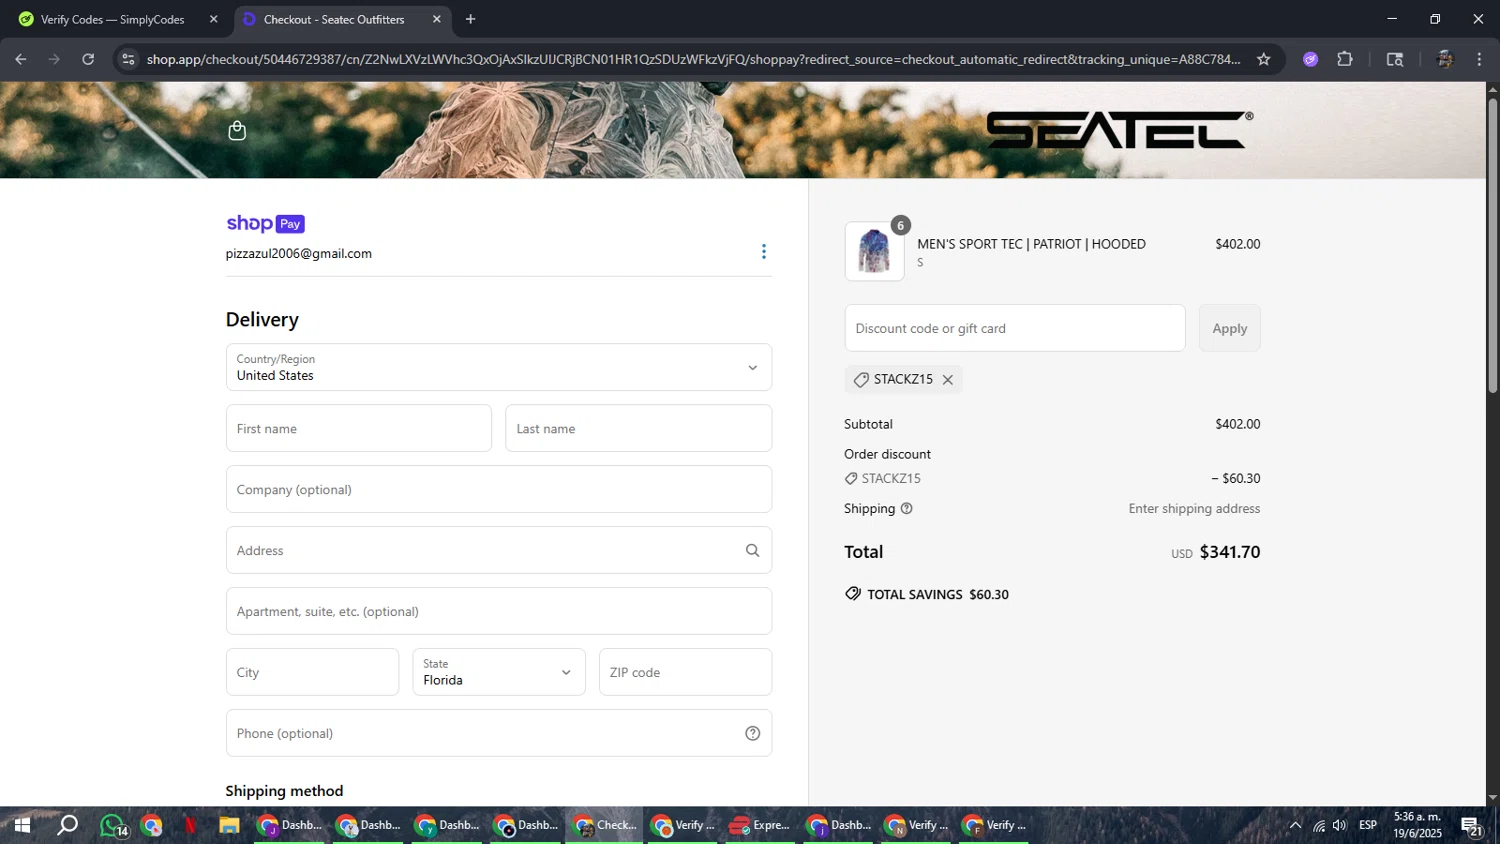Open the purple extension icon in toolbar
The height and width of the screenshot is (844, 1500).
click(x=1311, y=59)
